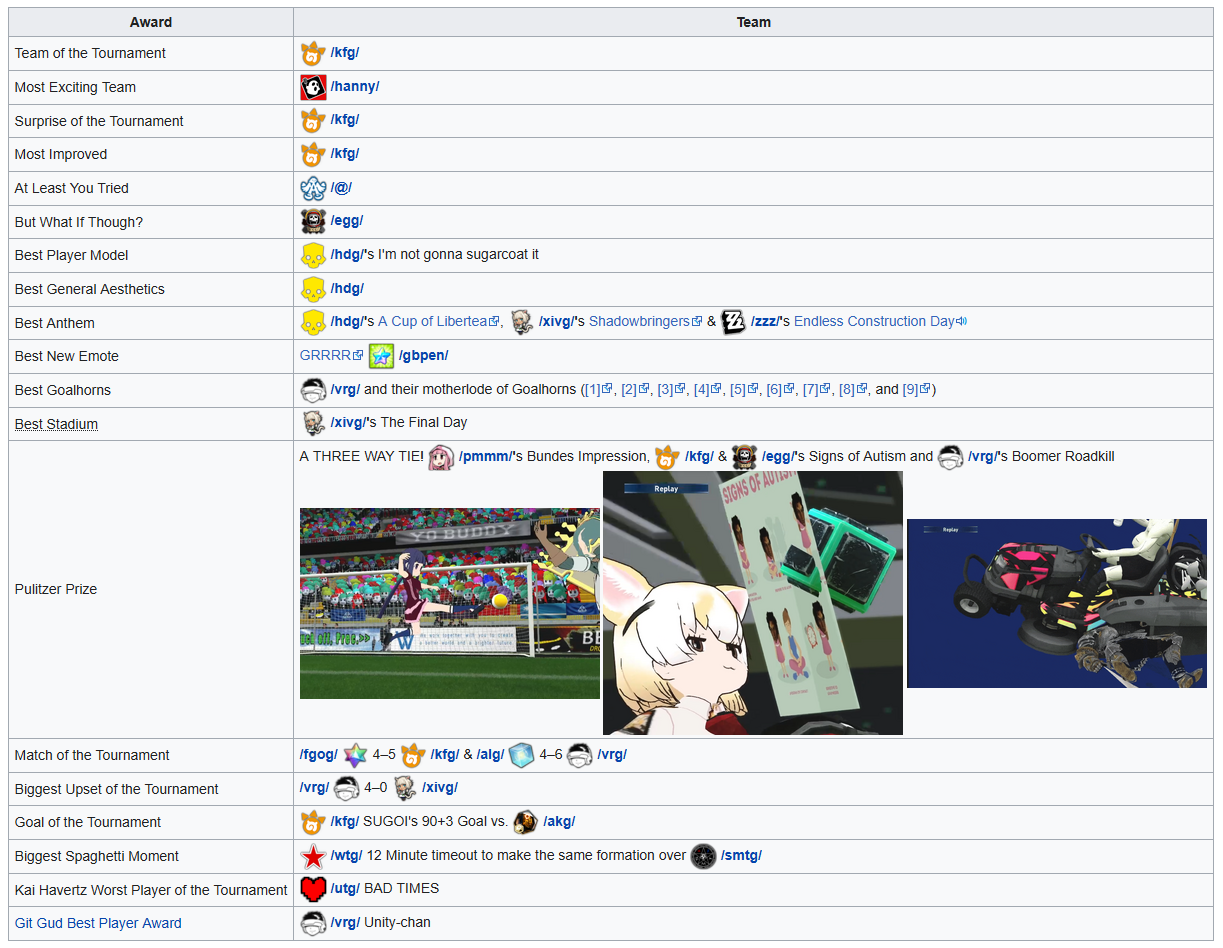Open the Signs of Autism replay thumbnail
Viewport: 1223px width, 948px height.
point(753,603)
